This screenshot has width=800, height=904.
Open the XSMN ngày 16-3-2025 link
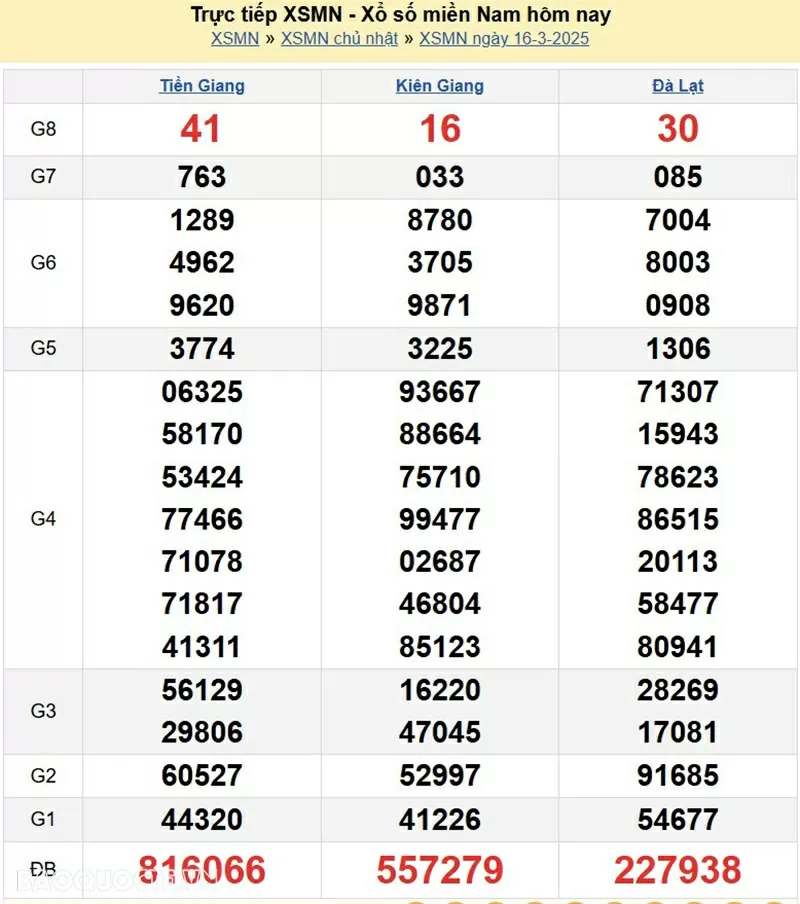coord(504,39)
